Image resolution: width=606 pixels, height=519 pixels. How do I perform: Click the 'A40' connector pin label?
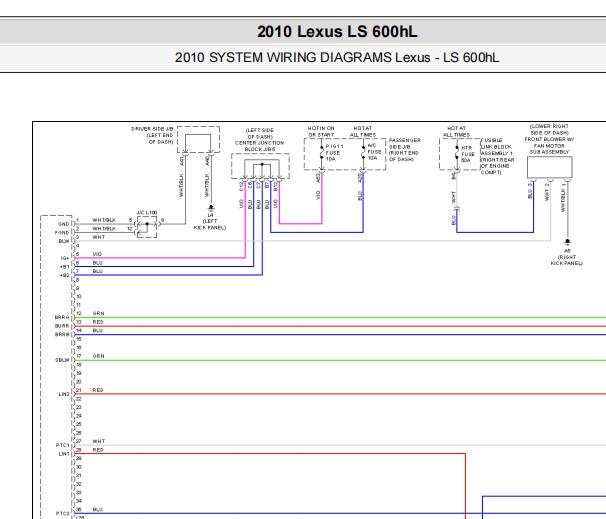(207, 160)
